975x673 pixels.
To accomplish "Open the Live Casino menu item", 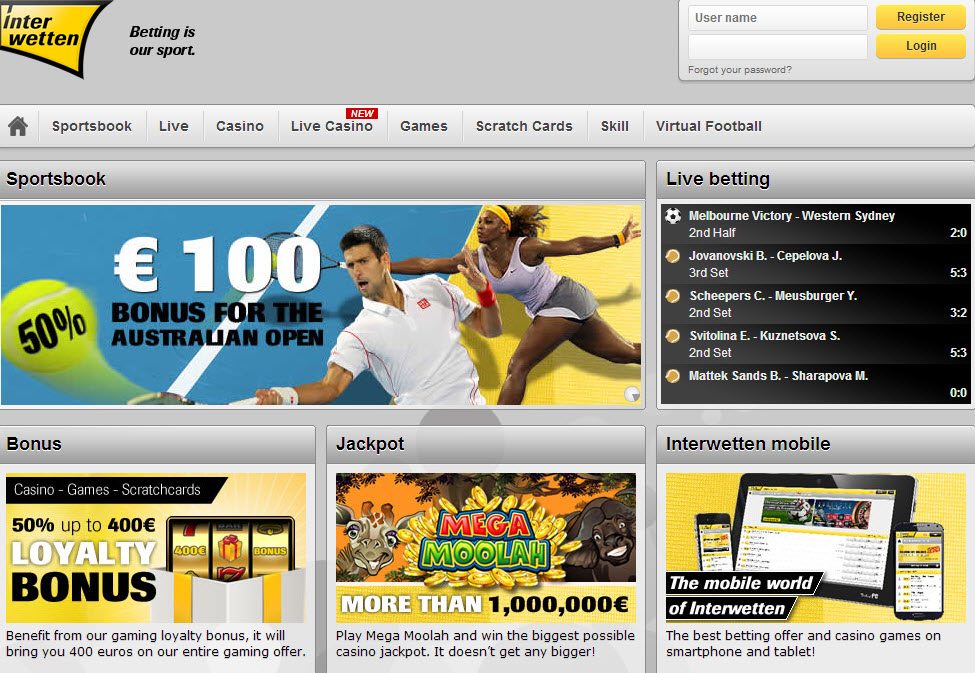I will coord(332,126).
